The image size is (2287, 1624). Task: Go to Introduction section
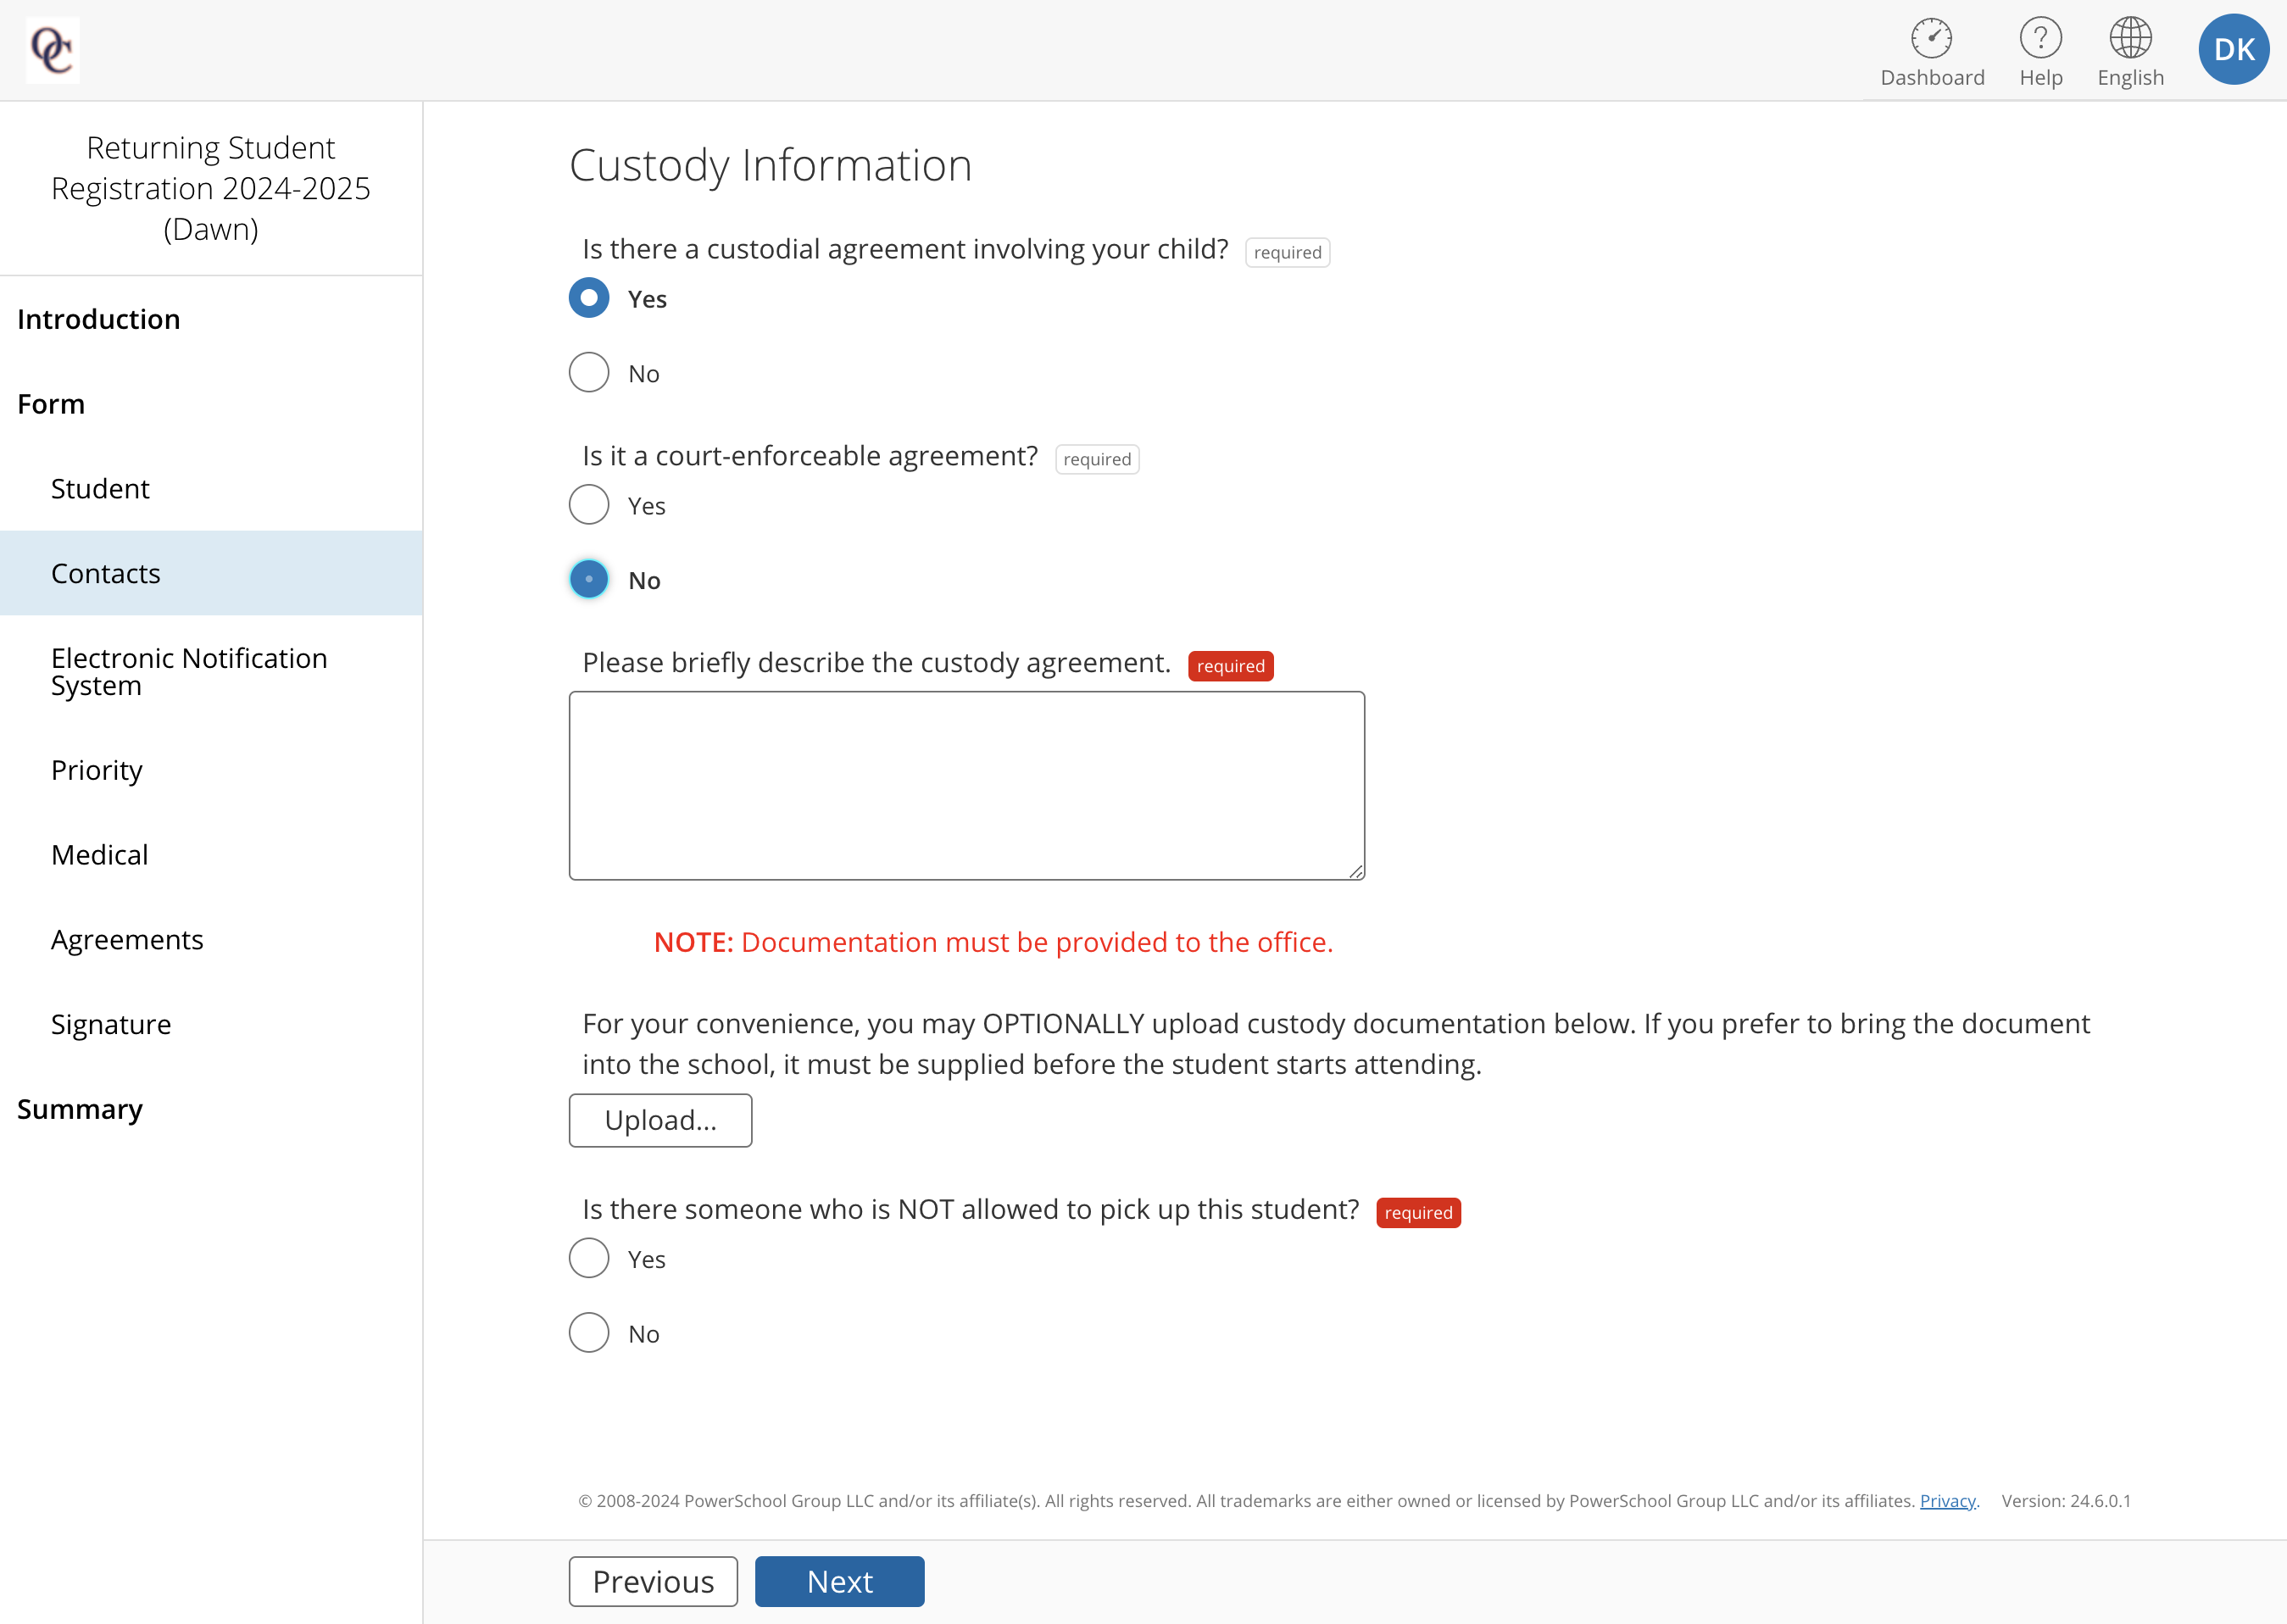99,319
